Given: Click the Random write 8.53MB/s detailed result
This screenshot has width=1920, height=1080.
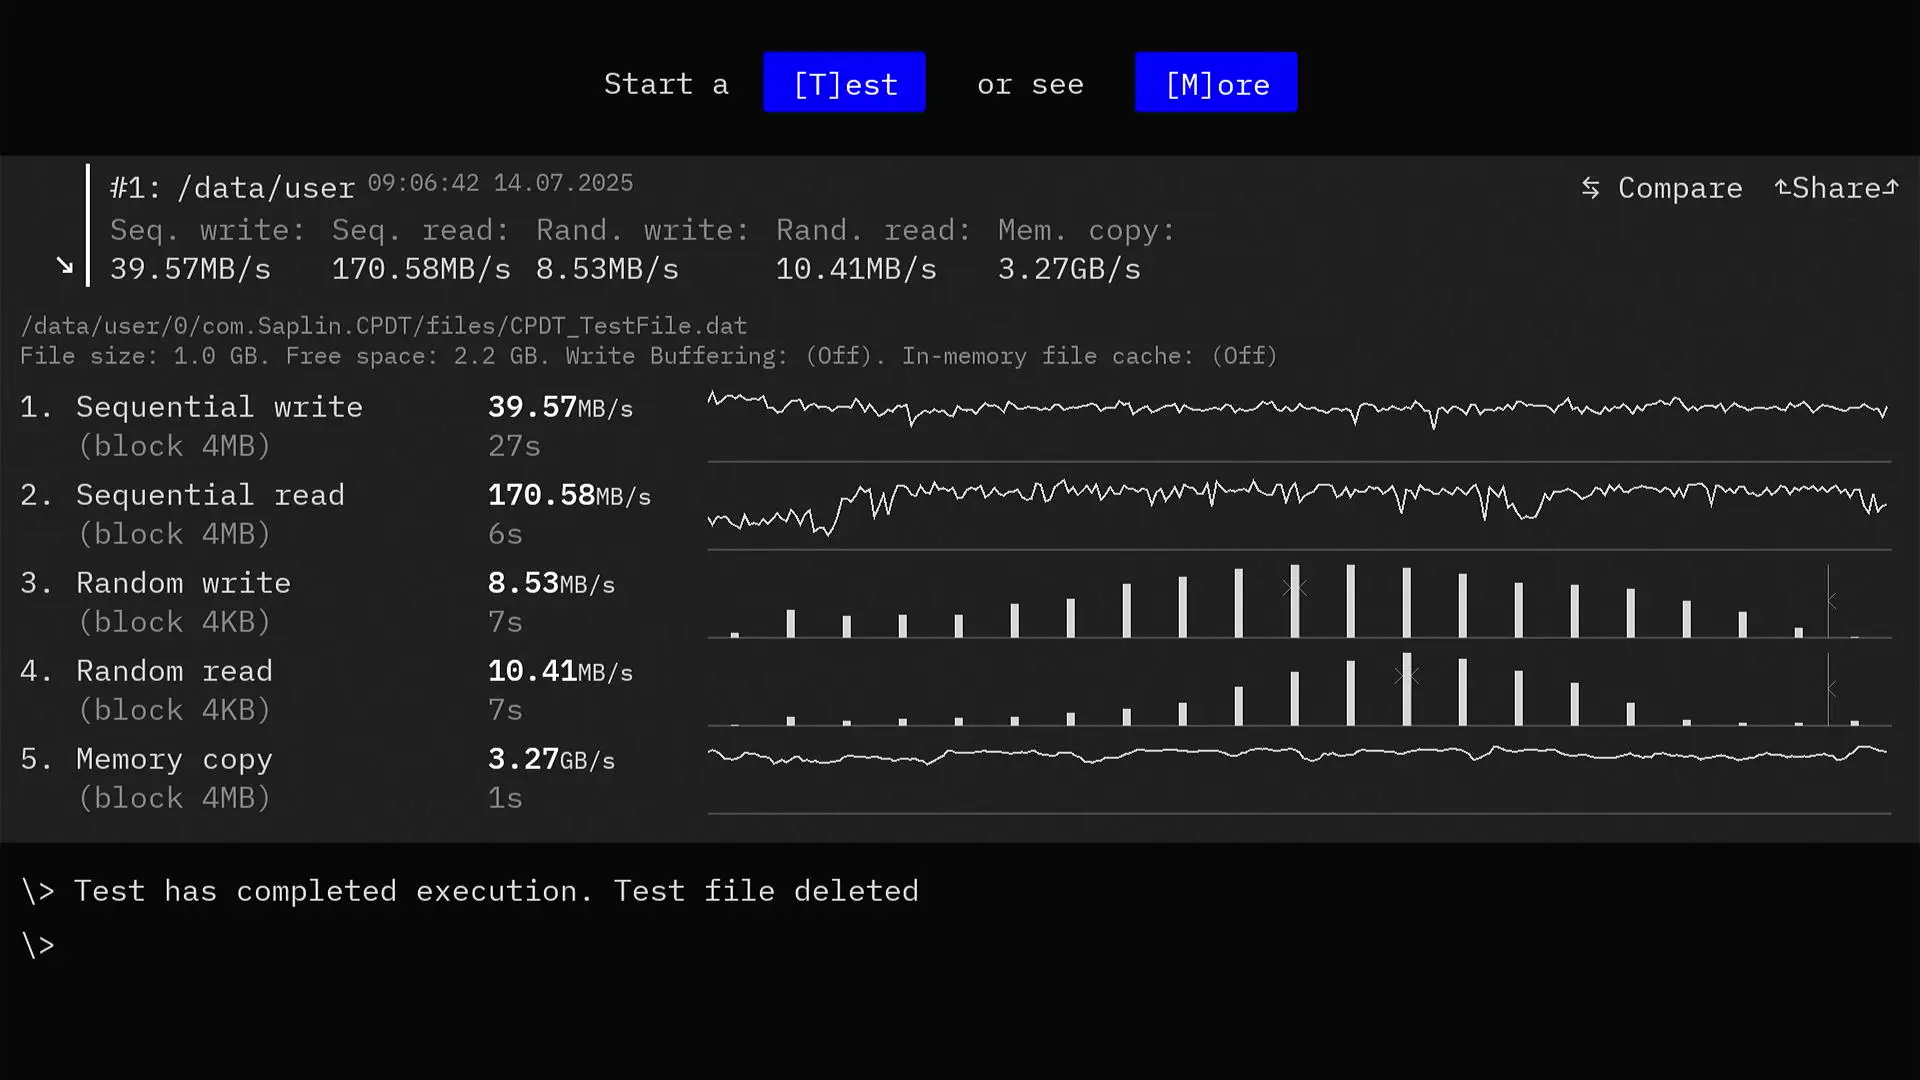Looking at the screenshot, I should (x=551, y=583).
